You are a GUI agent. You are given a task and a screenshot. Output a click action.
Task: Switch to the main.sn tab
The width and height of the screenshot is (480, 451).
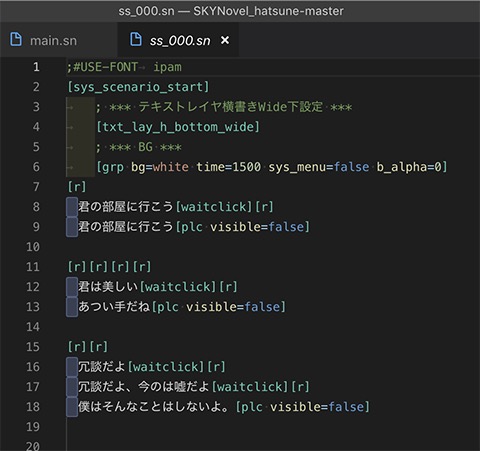53,41
